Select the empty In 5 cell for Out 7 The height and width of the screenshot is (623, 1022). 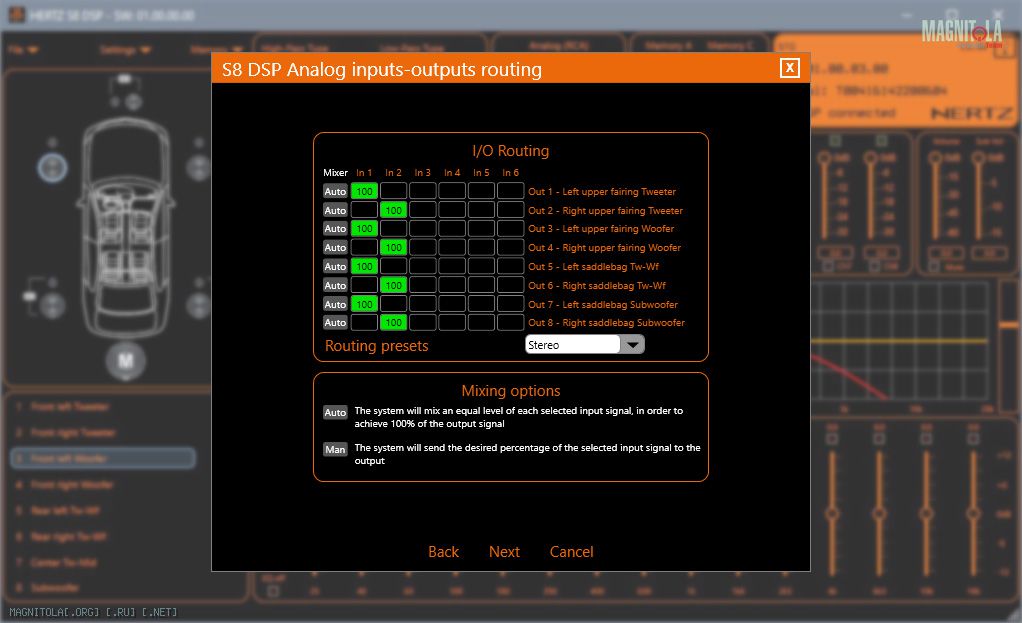(x=481, y=304)
